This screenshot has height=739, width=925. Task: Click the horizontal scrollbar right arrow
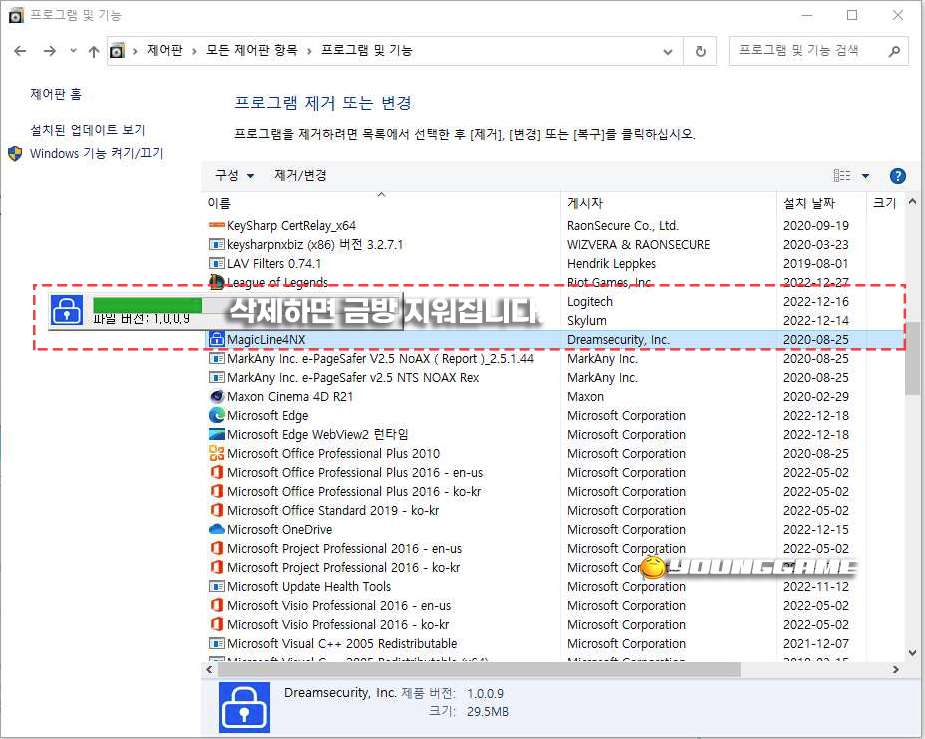(896, 669)
